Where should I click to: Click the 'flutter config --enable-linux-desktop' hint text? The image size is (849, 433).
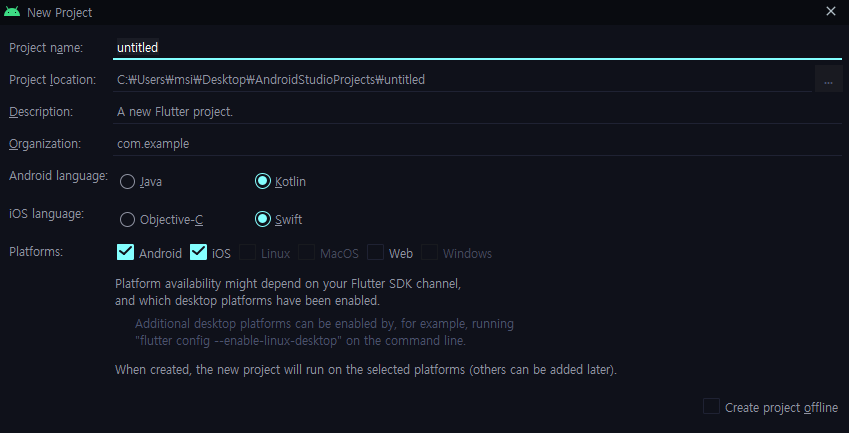300,341
